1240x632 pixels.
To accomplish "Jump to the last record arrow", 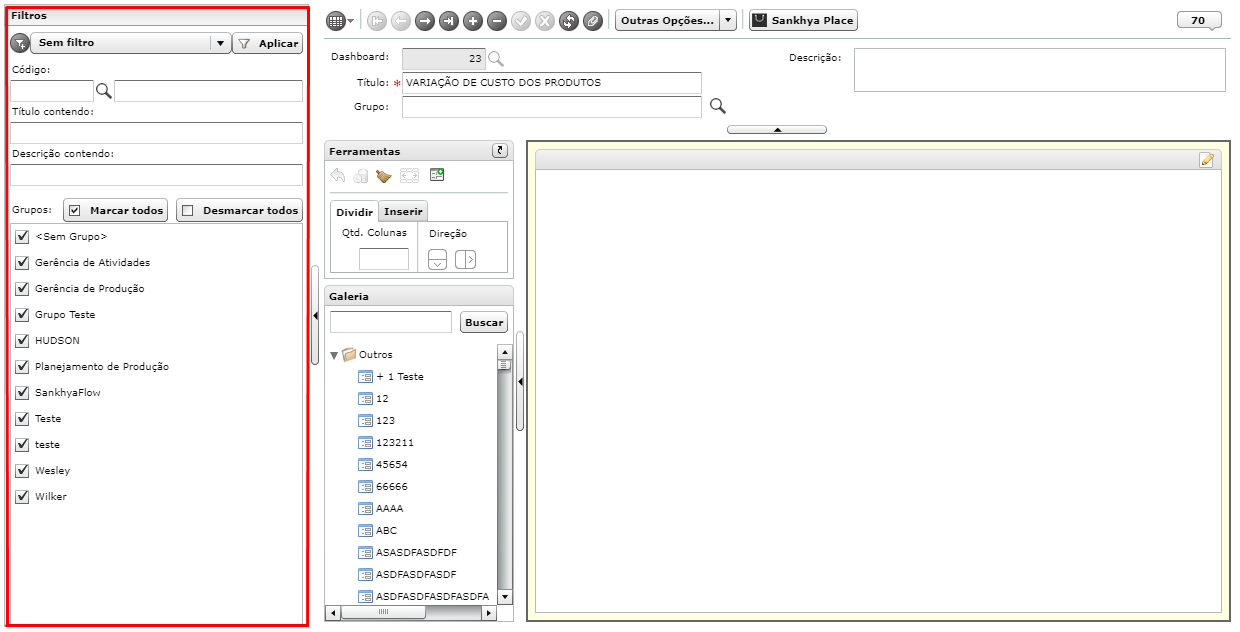I will click(x=448, y=20).
